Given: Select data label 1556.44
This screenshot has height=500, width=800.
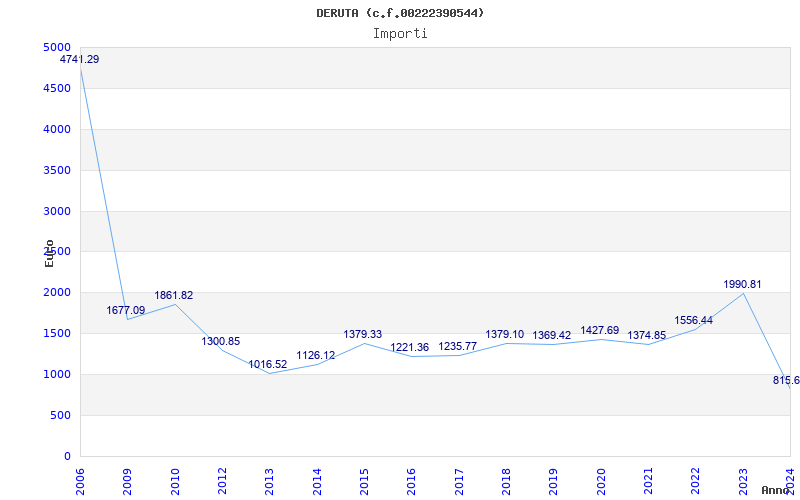Looking at the screenshot, I should pos(693,320).
